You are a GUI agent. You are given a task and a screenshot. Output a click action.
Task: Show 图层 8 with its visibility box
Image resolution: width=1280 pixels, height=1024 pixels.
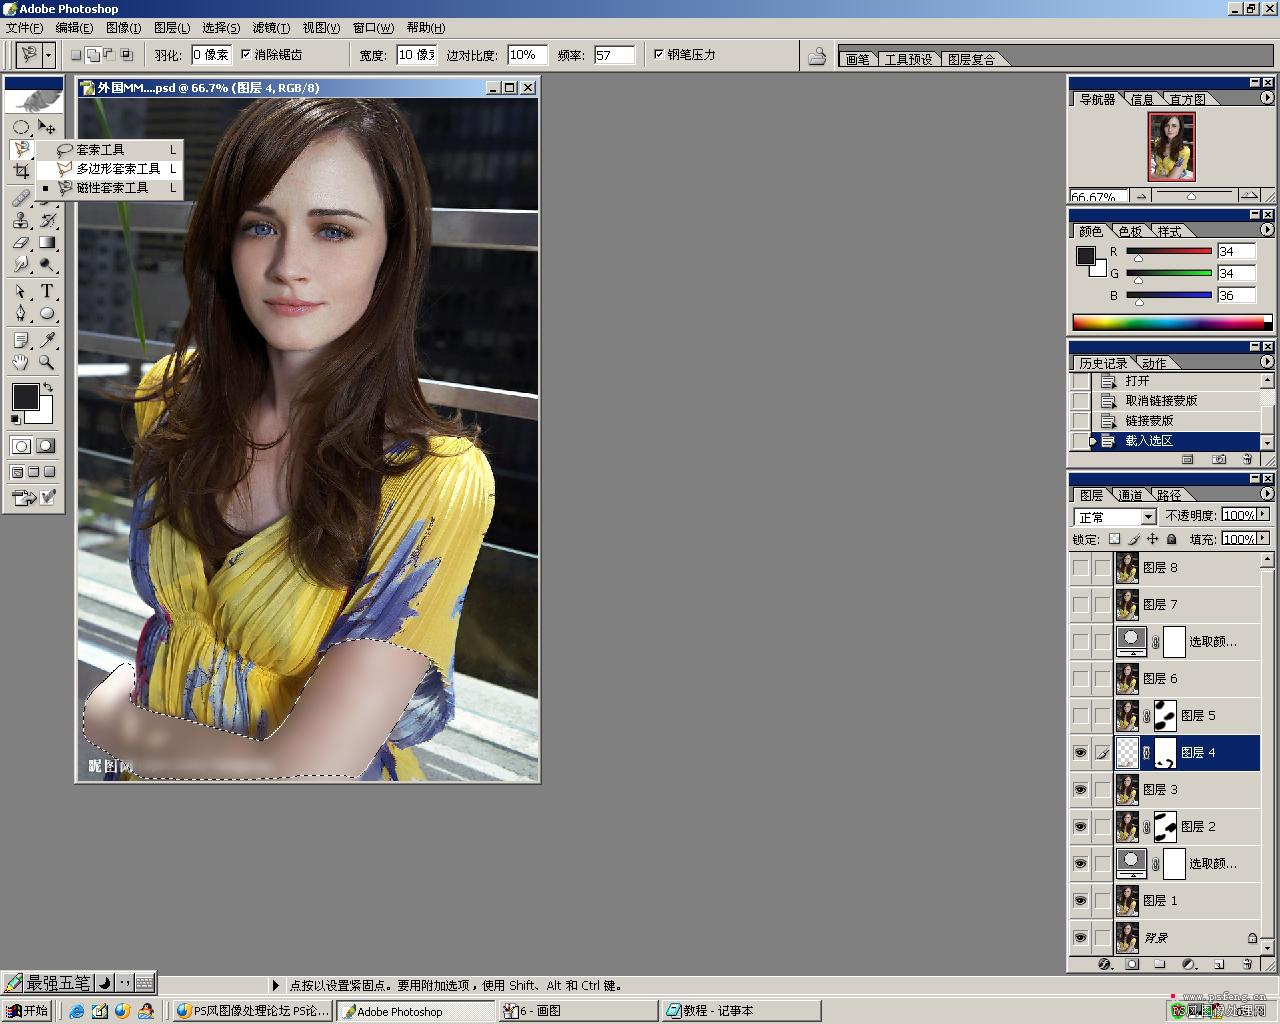coord(1081,568)
